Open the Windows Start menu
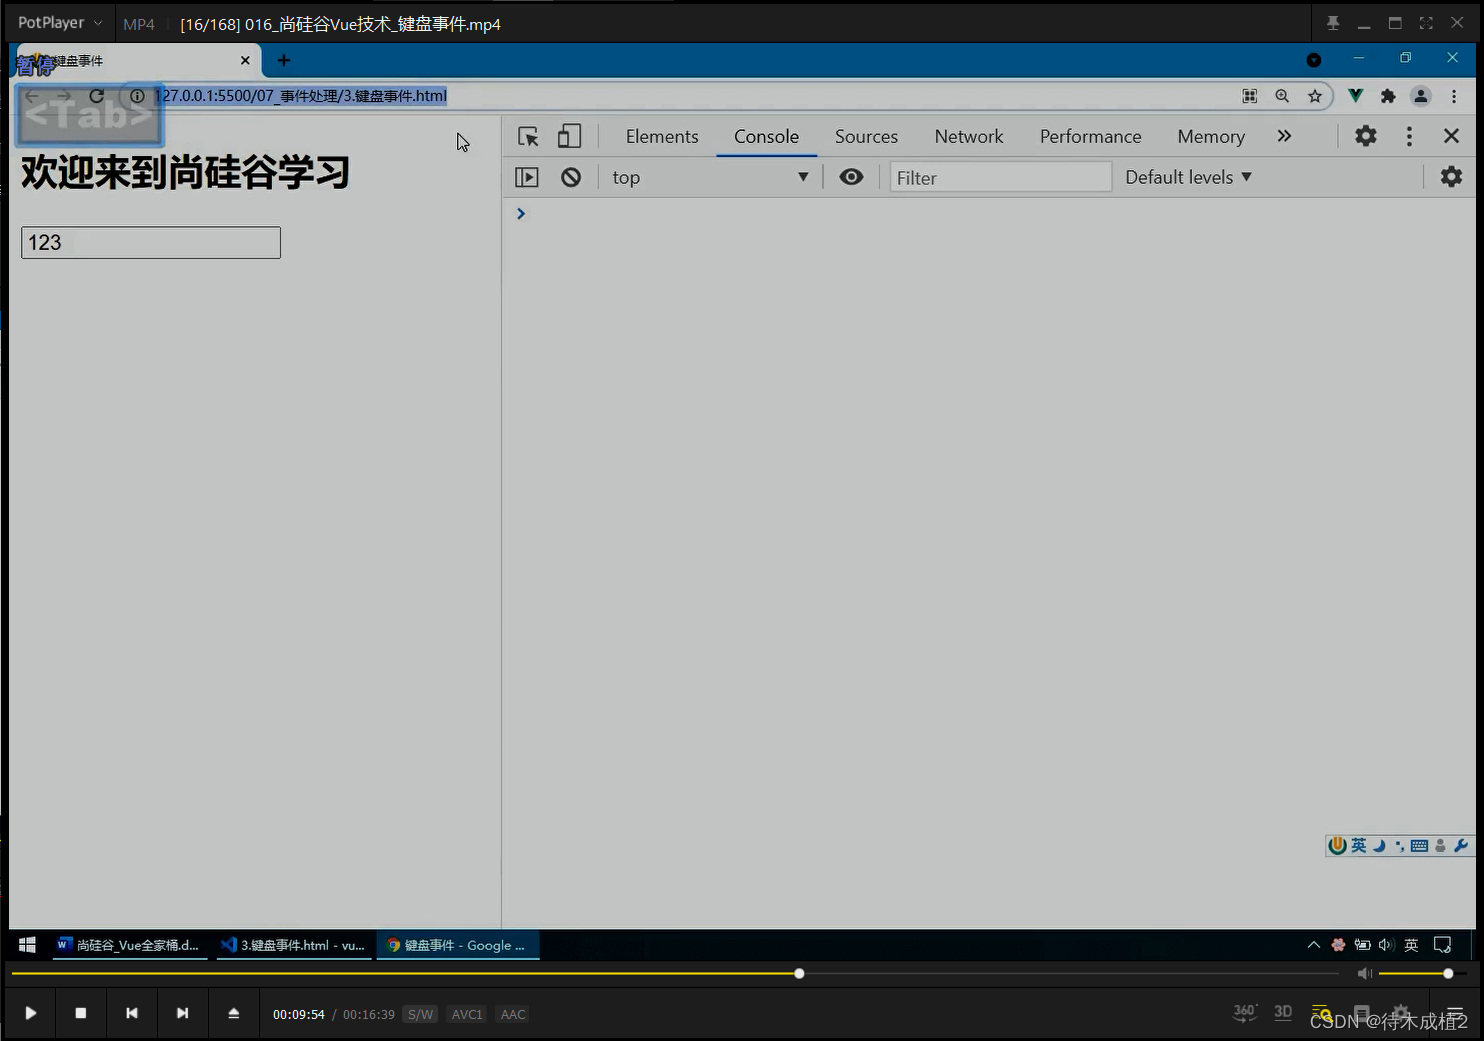The height and width of the screenshot is (1041, 1484). [x=27, y=945]
